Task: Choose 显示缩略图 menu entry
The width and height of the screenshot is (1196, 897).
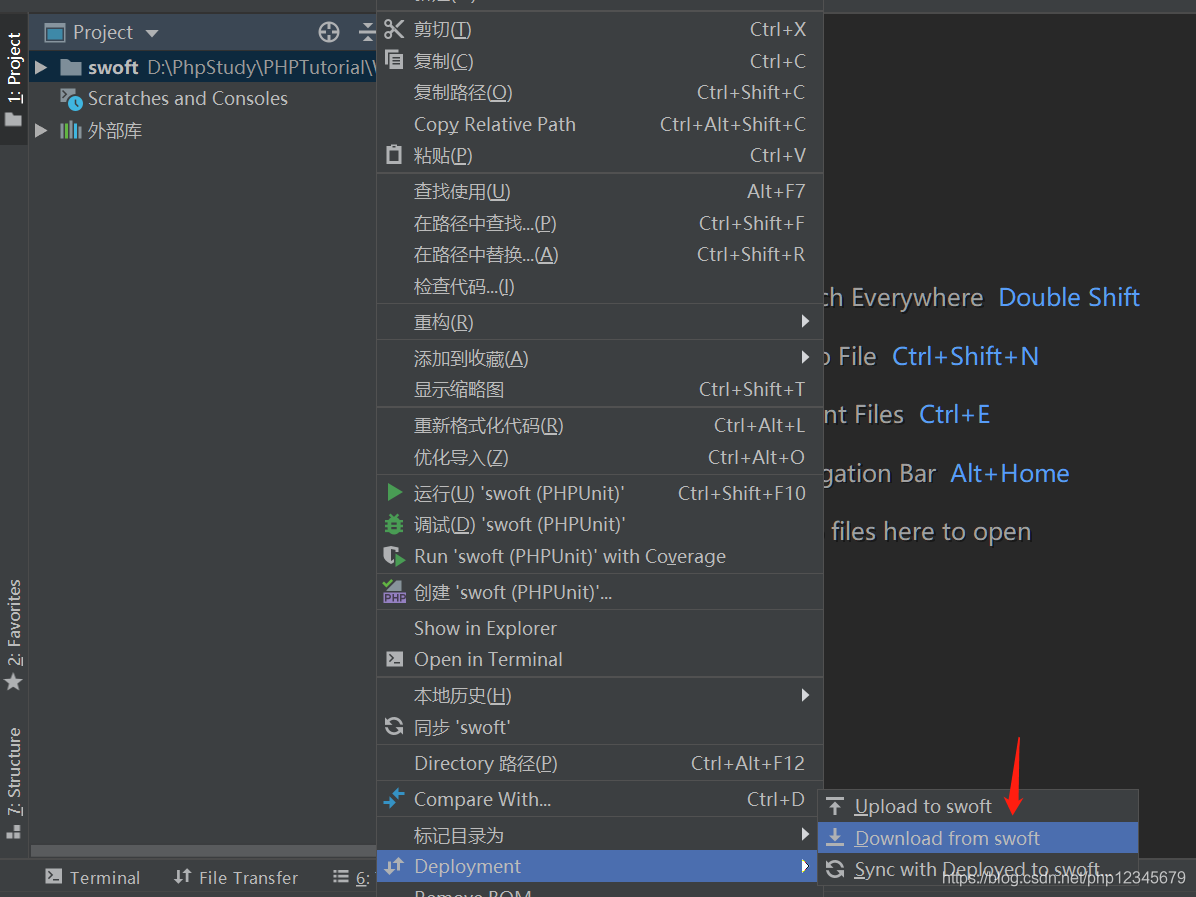Action: click(x=600, y=389)
